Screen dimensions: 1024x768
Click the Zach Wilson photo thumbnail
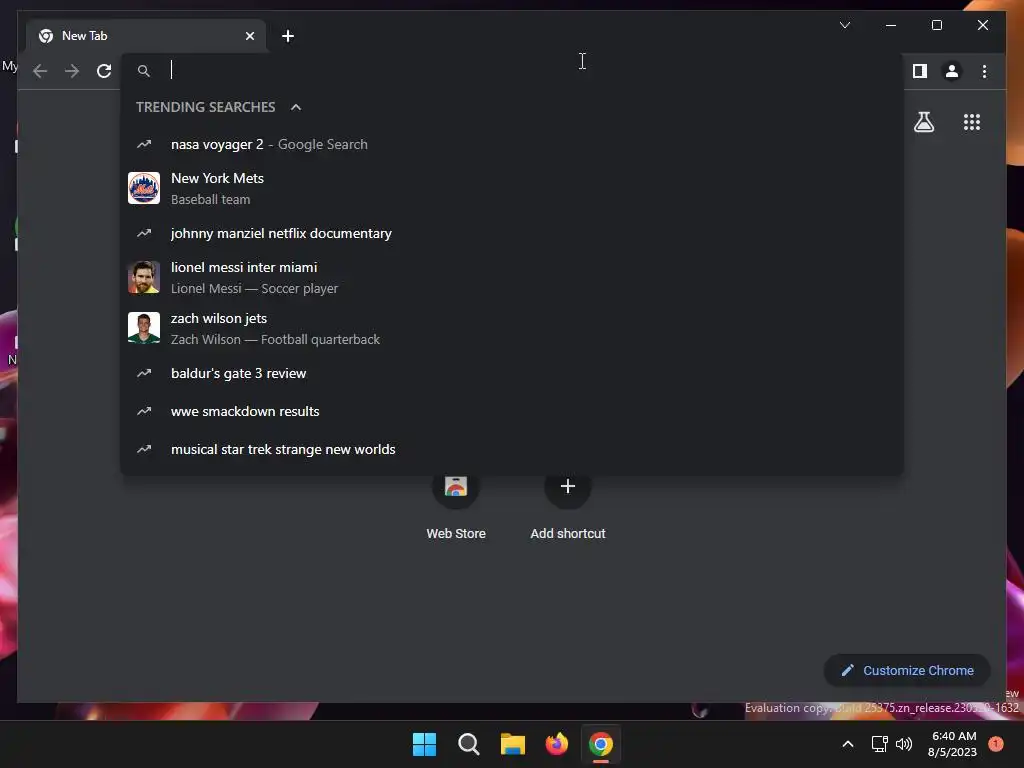pos(144,328)
